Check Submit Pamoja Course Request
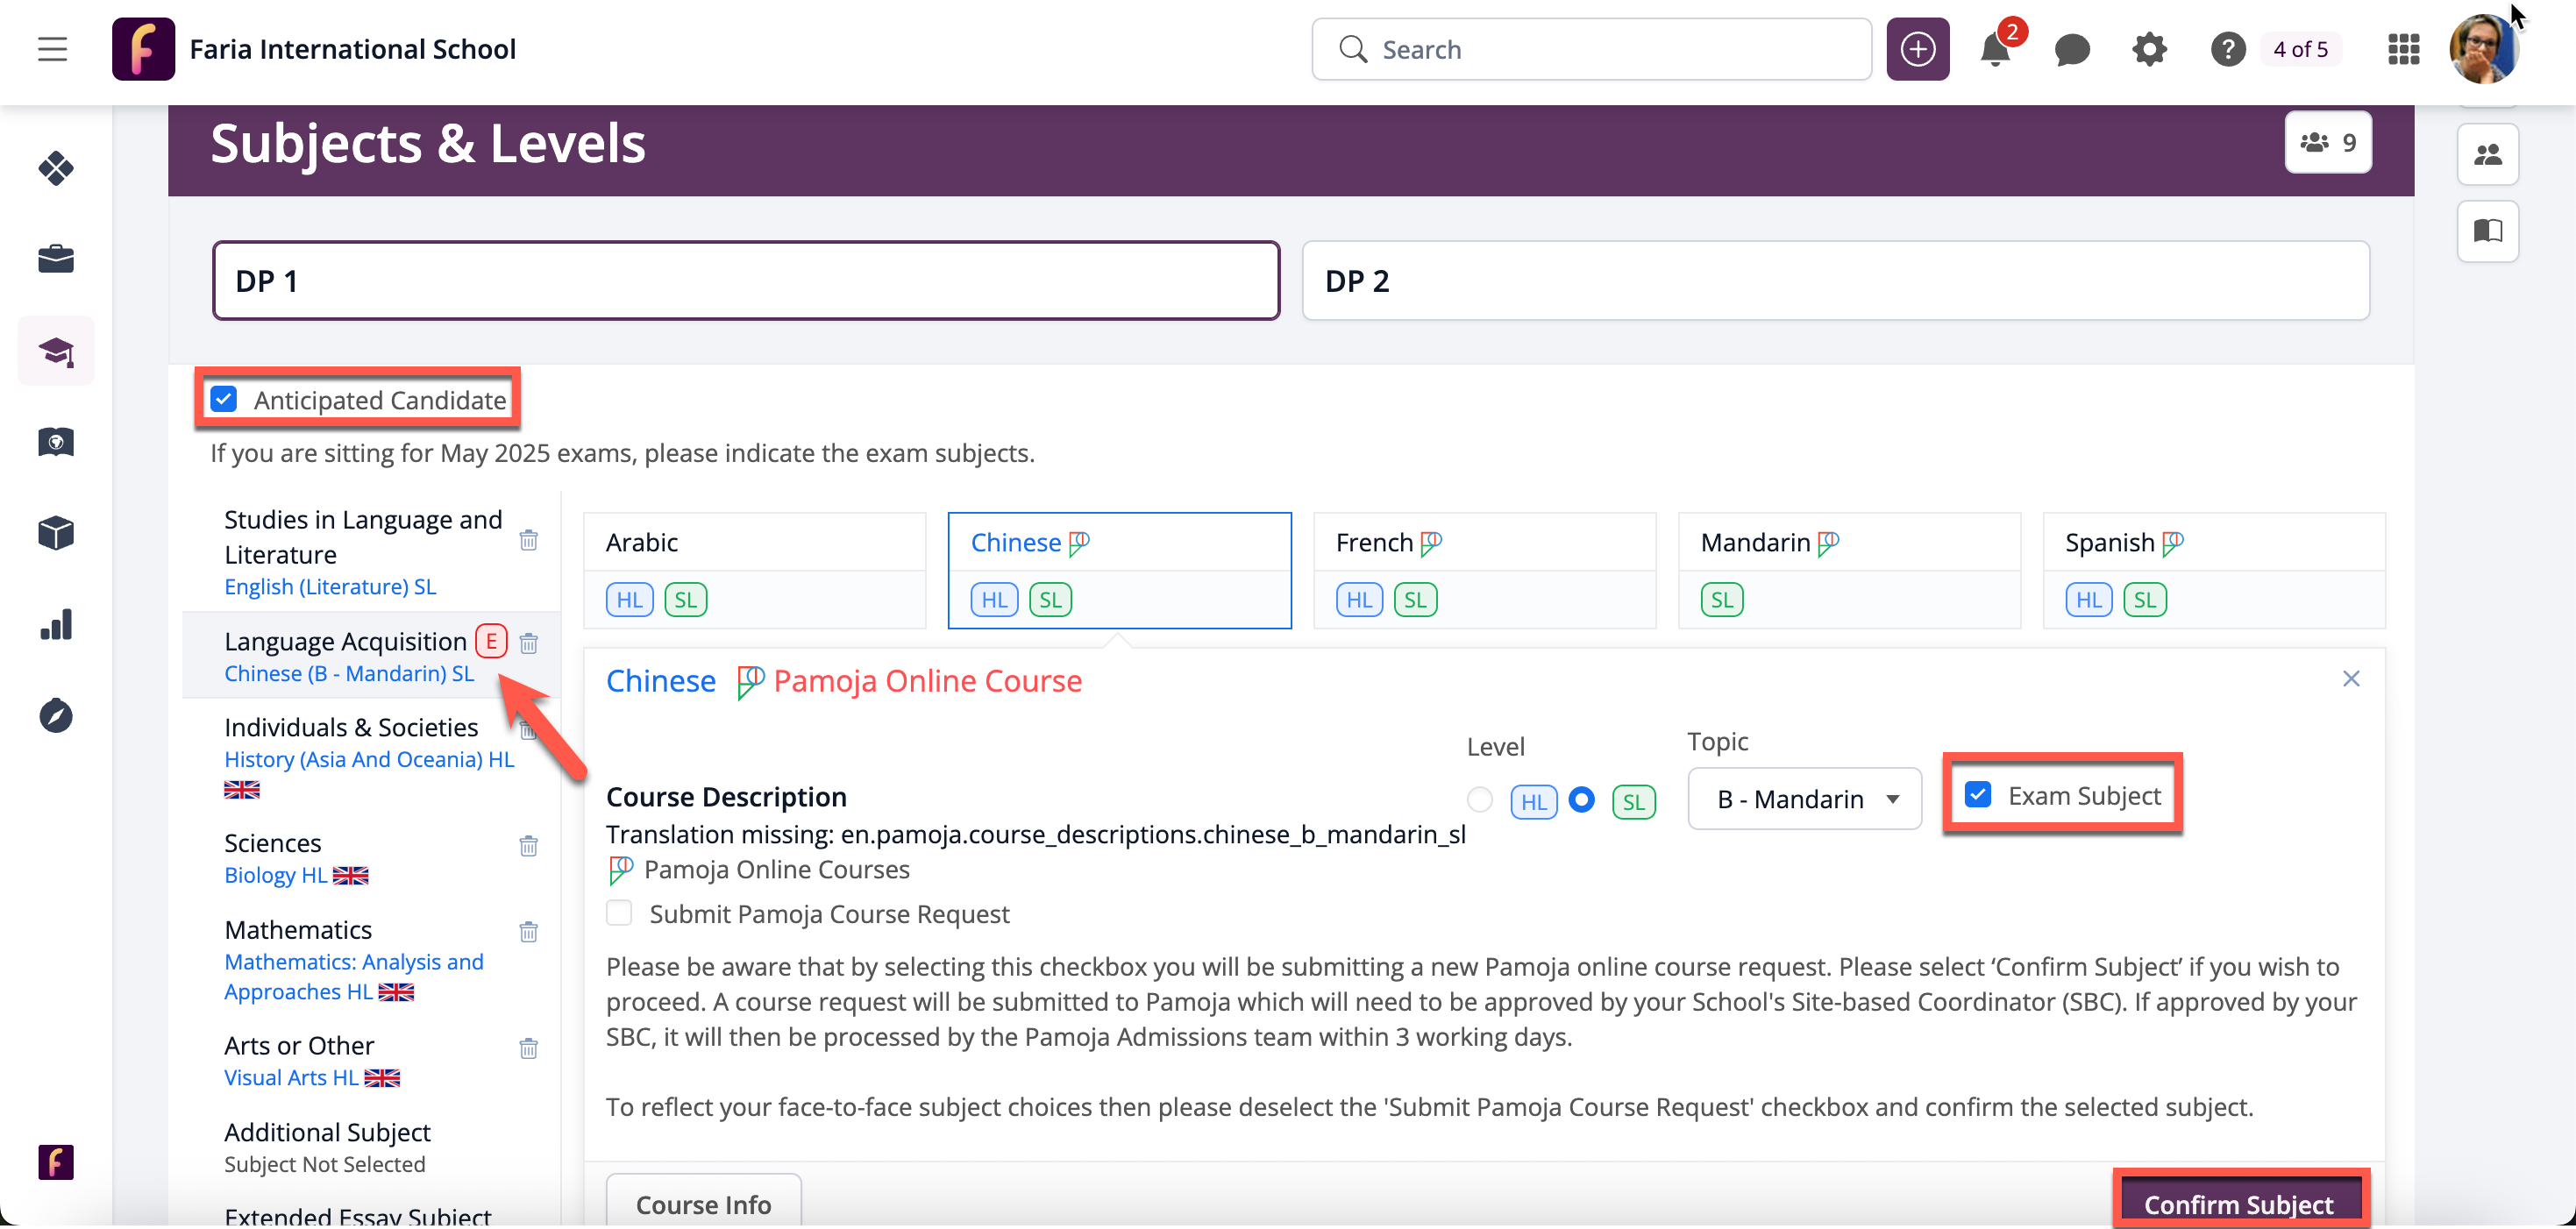This screenshot has width=2576, height=1229. click(x=619, y=913)
